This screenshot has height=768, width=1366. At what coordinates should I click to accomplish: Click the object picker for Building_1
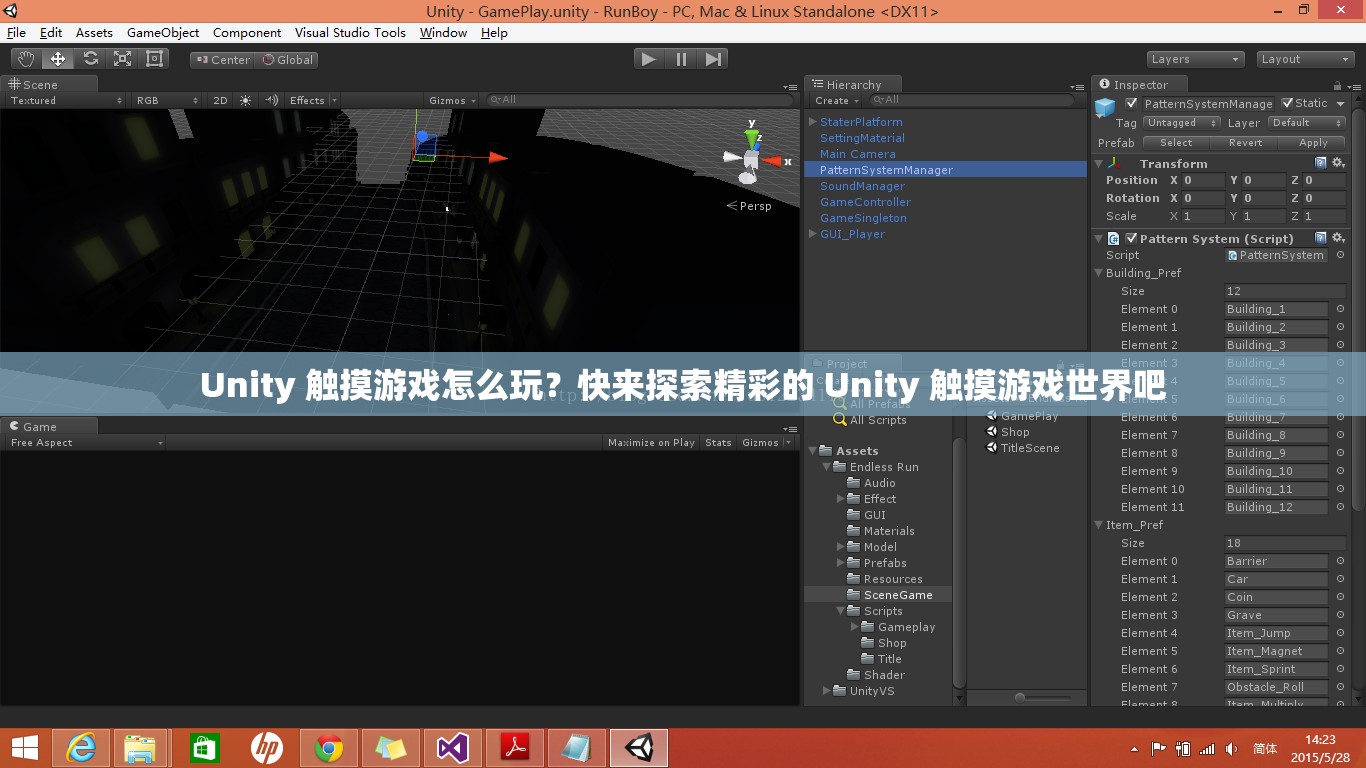1340,309
